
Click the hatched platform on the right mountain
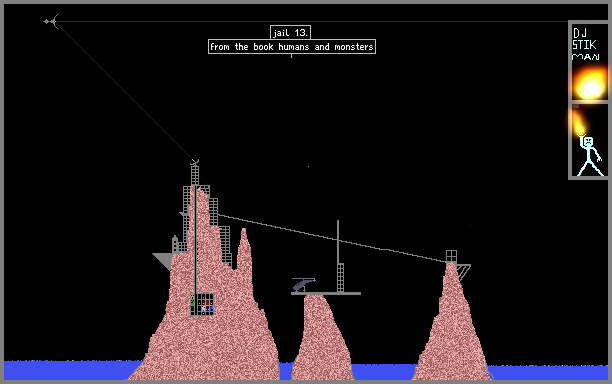pos(464,271)
